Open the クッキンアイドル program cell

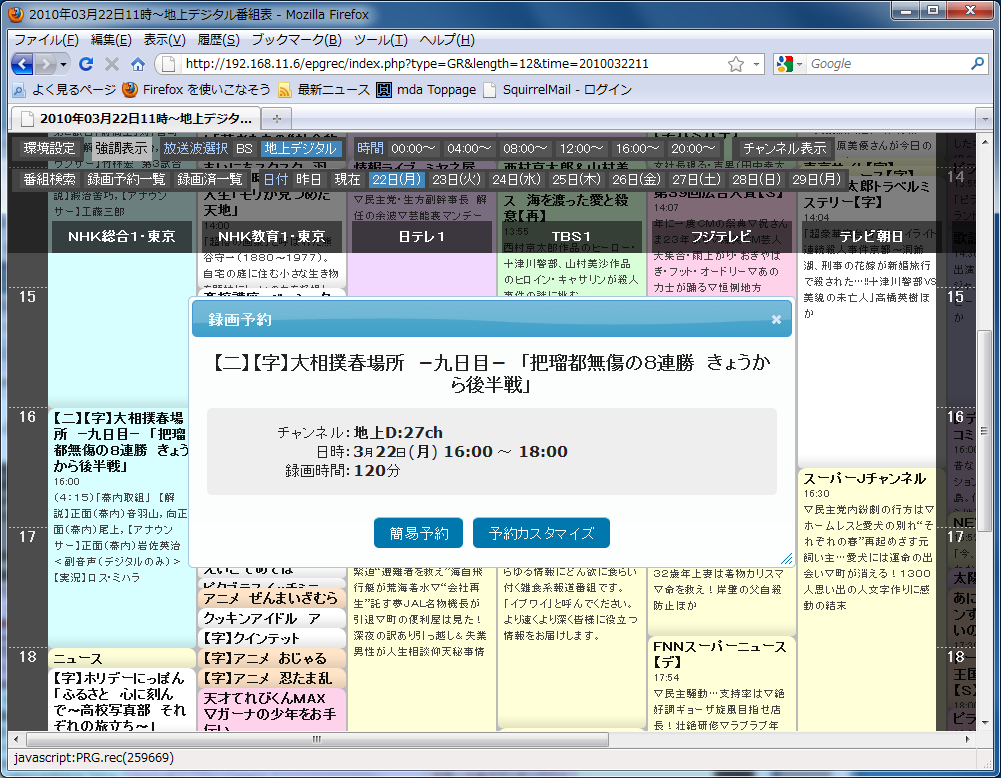[x=272, y=618]
